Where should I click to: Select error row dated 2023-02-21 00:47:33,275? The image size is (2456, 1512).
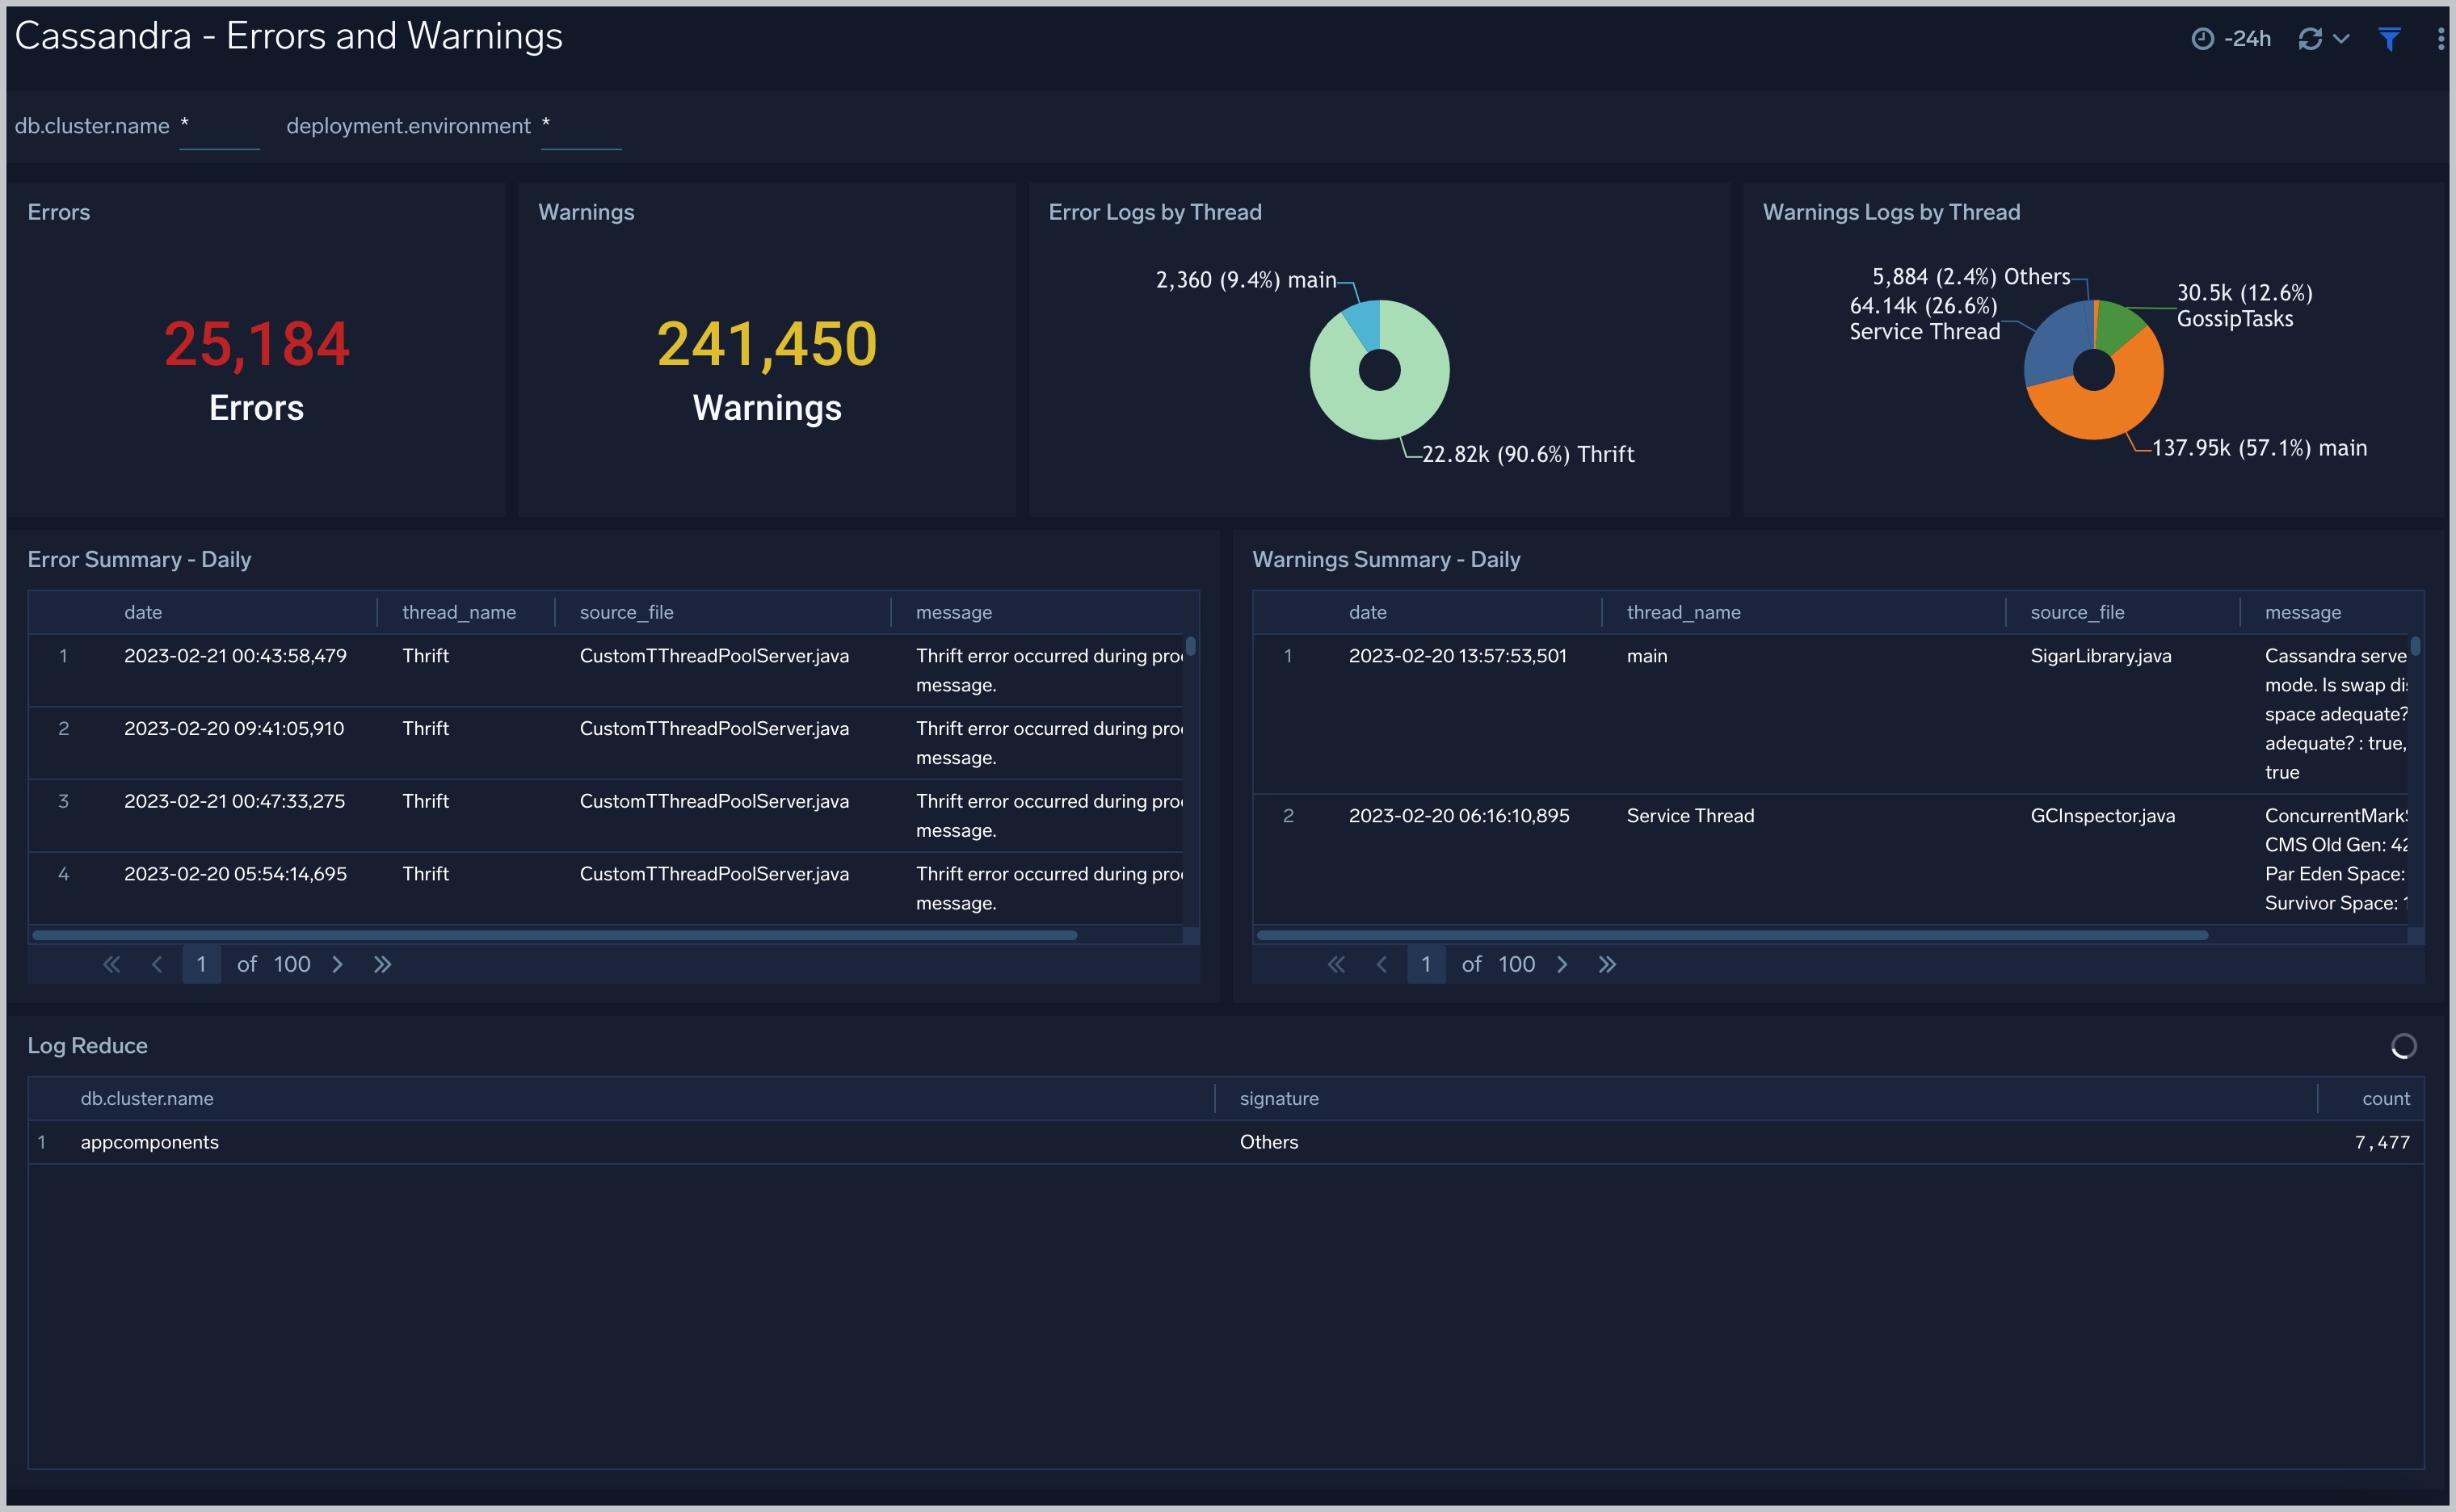point(606,816)
